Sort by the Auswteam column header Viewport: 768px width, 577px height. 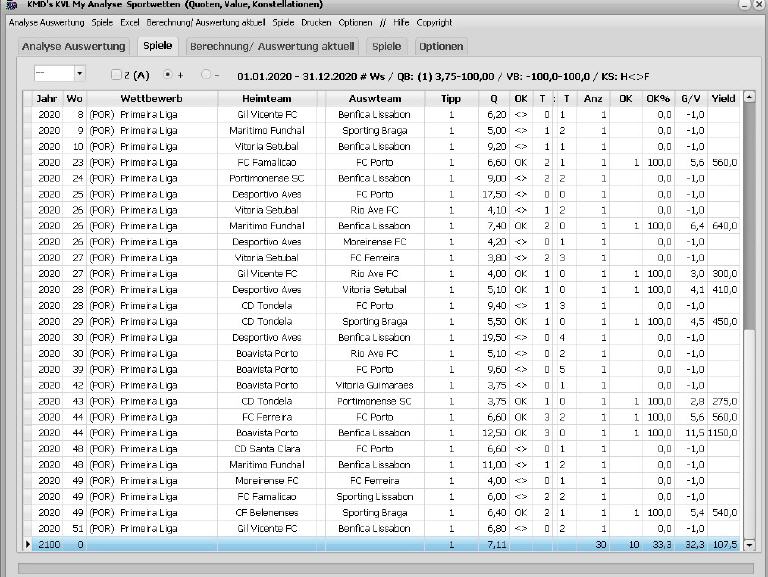(375, 98)
